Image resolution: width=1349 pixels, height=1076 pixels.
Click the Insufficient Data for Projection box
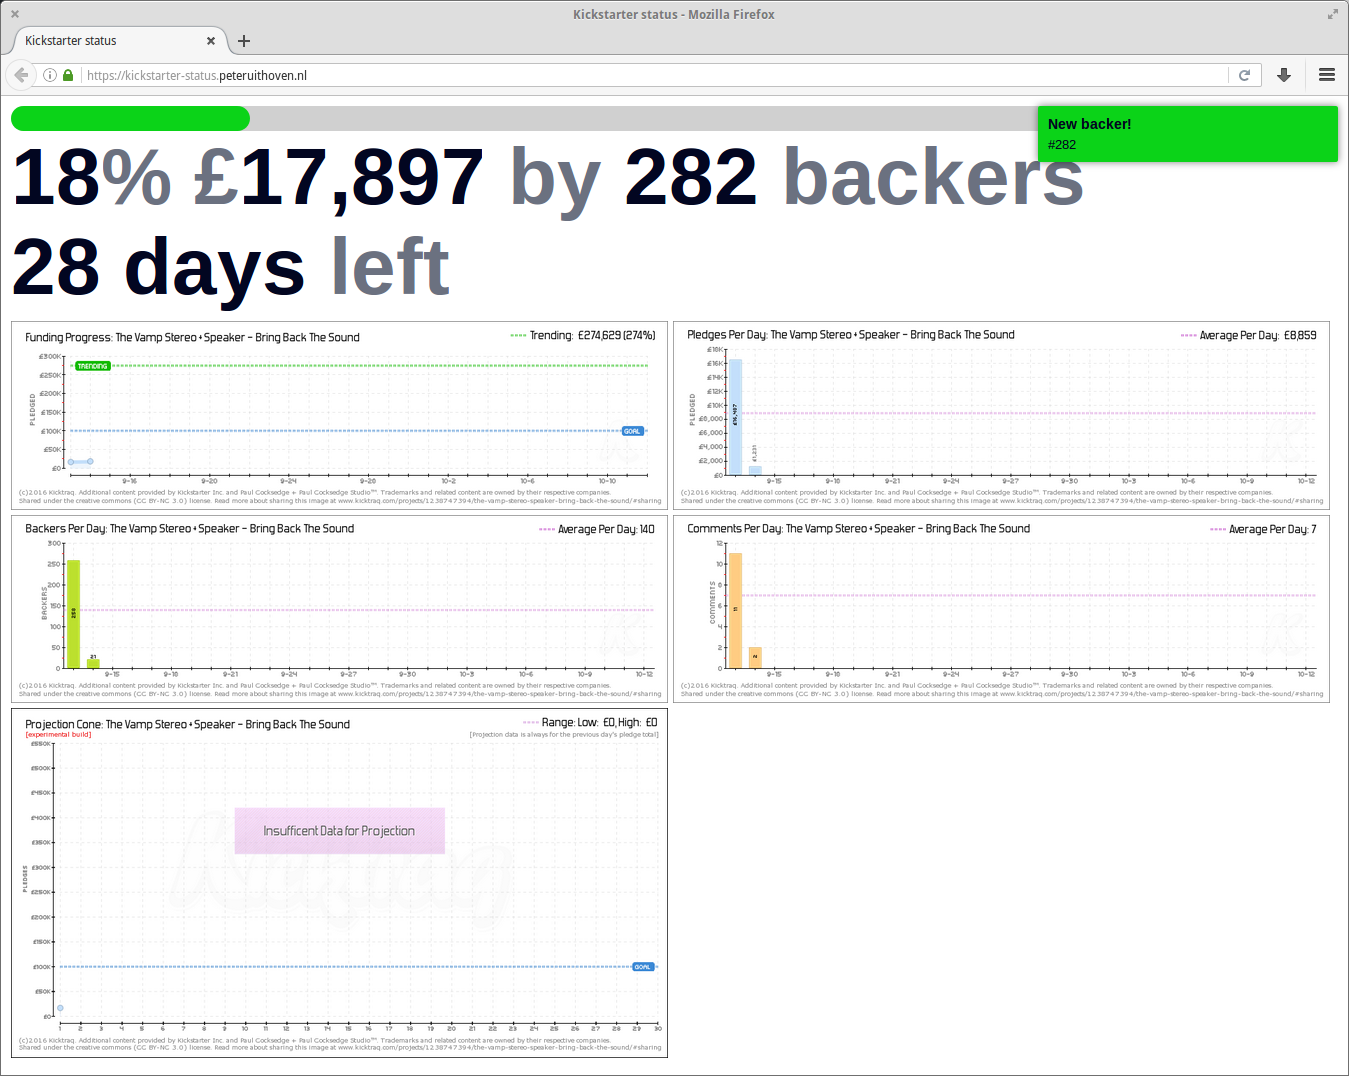coord(339,831)
